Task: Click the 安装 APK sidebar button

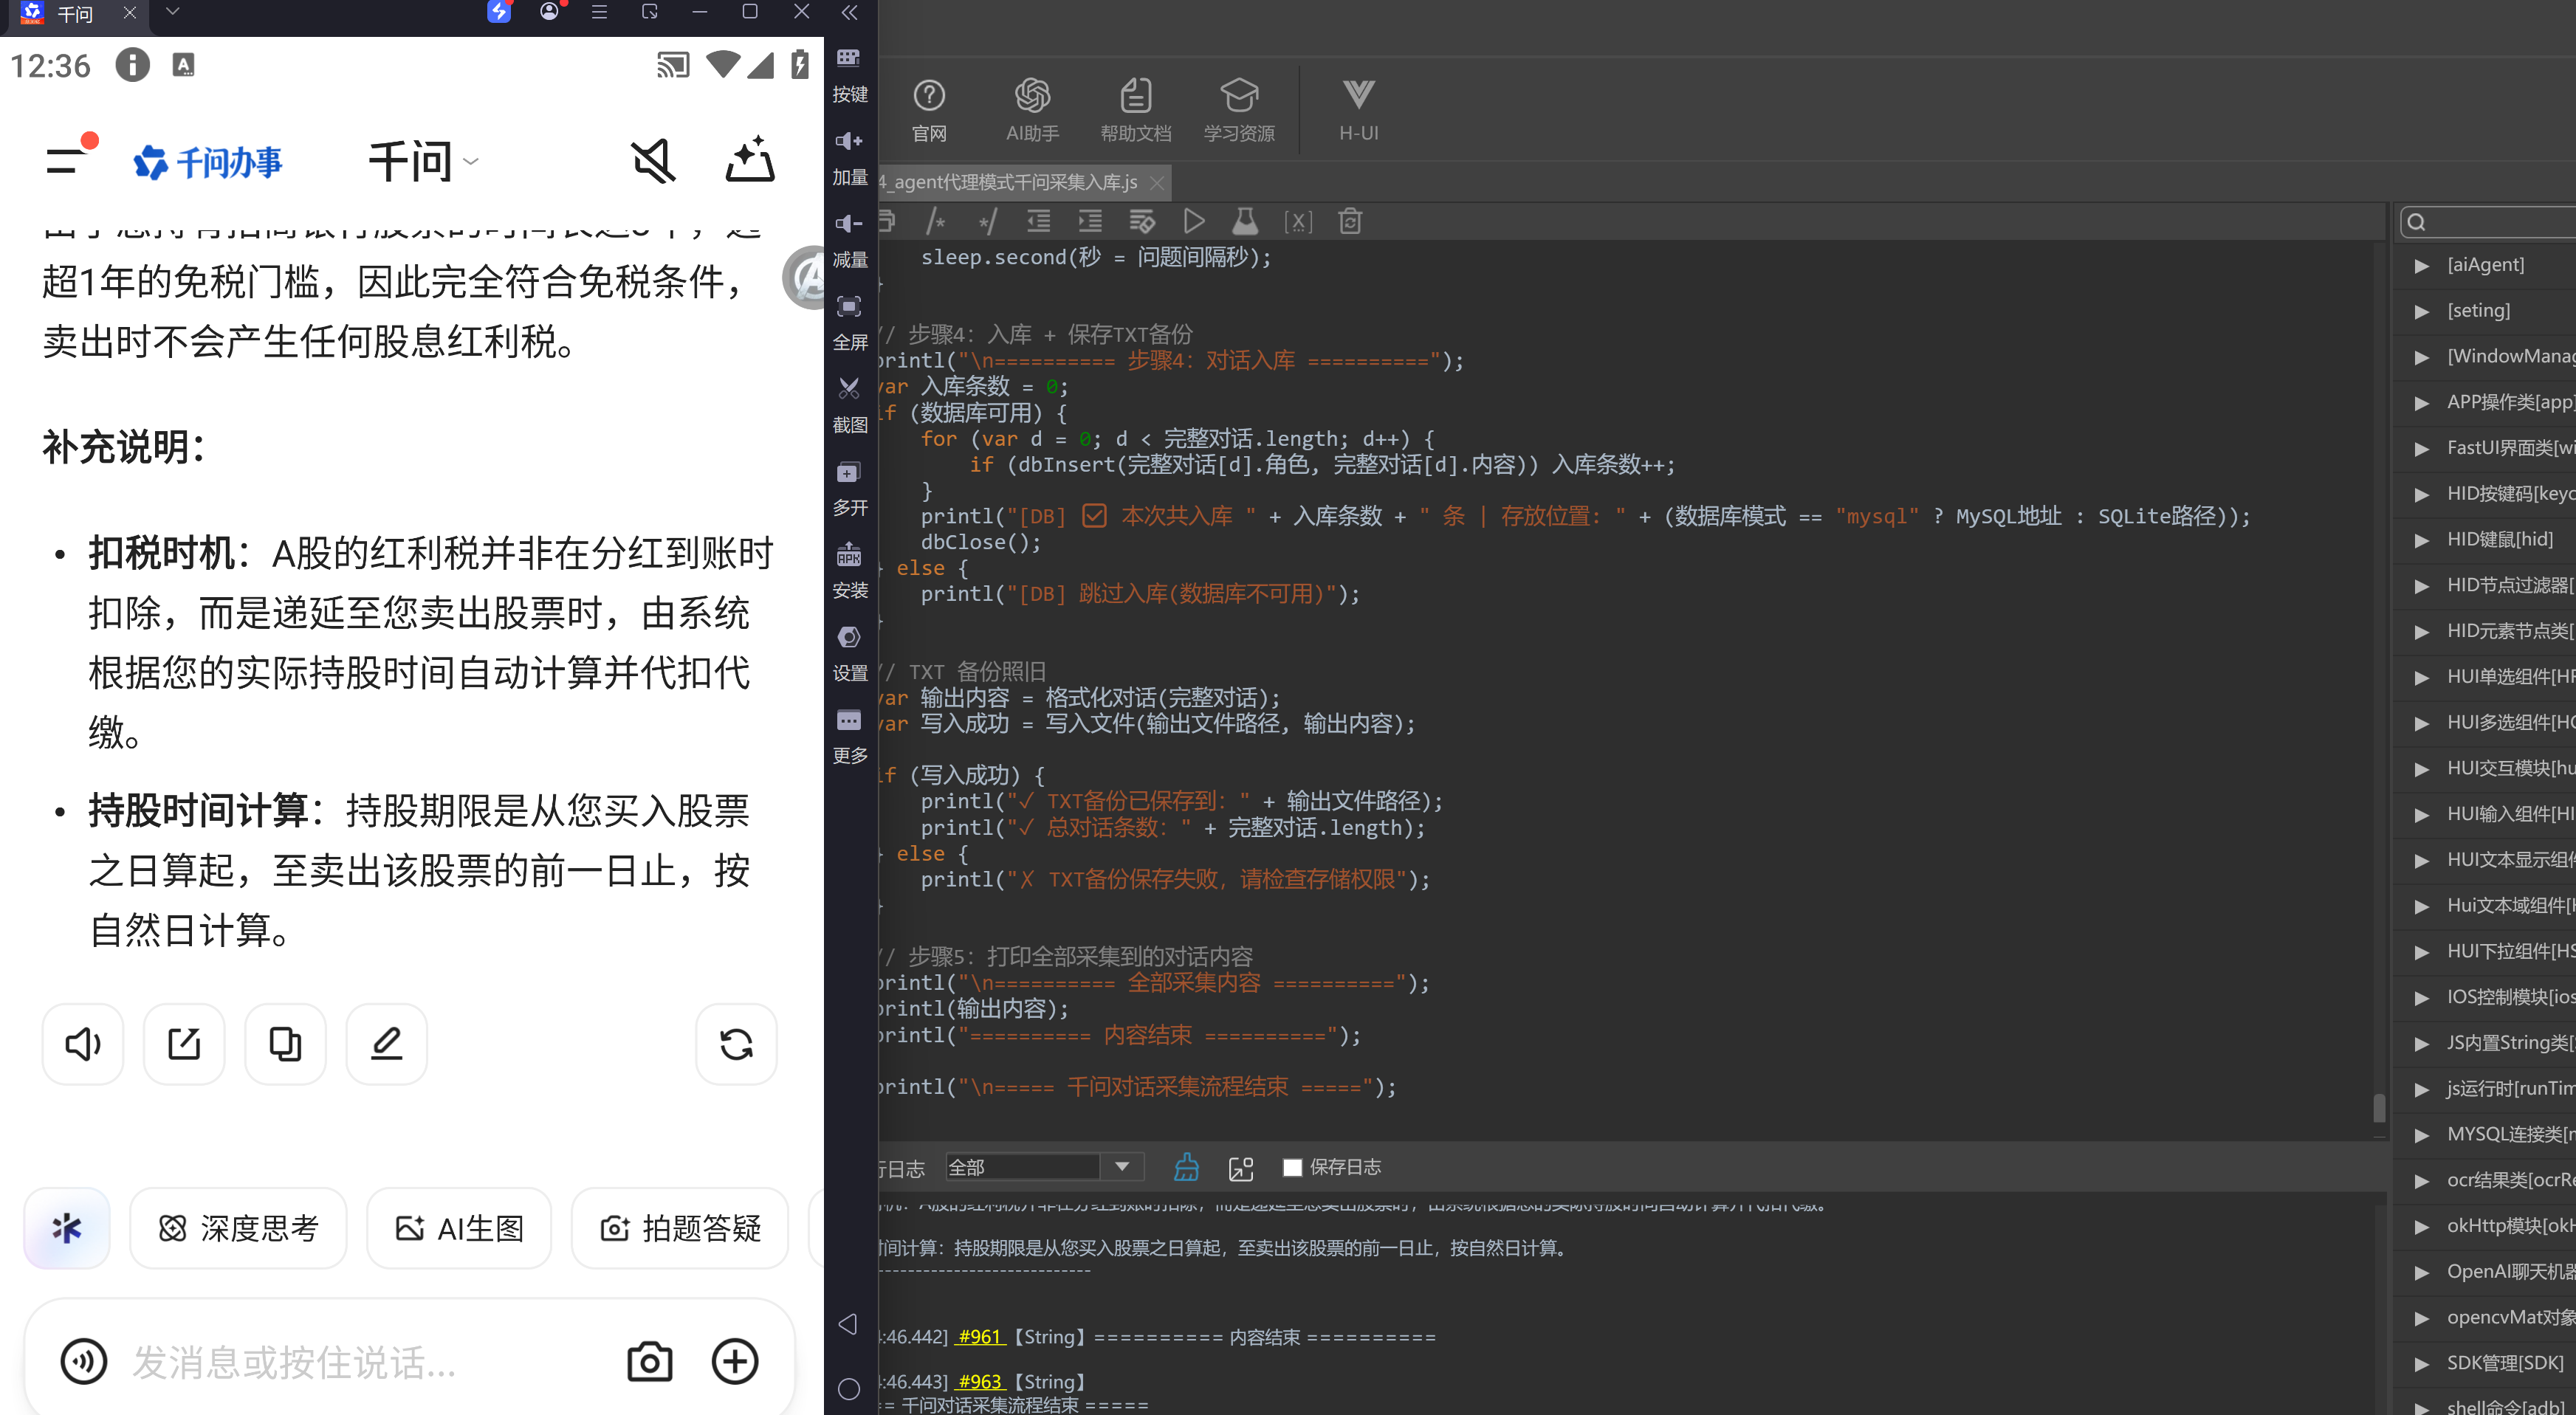Action: pos(849,570)
